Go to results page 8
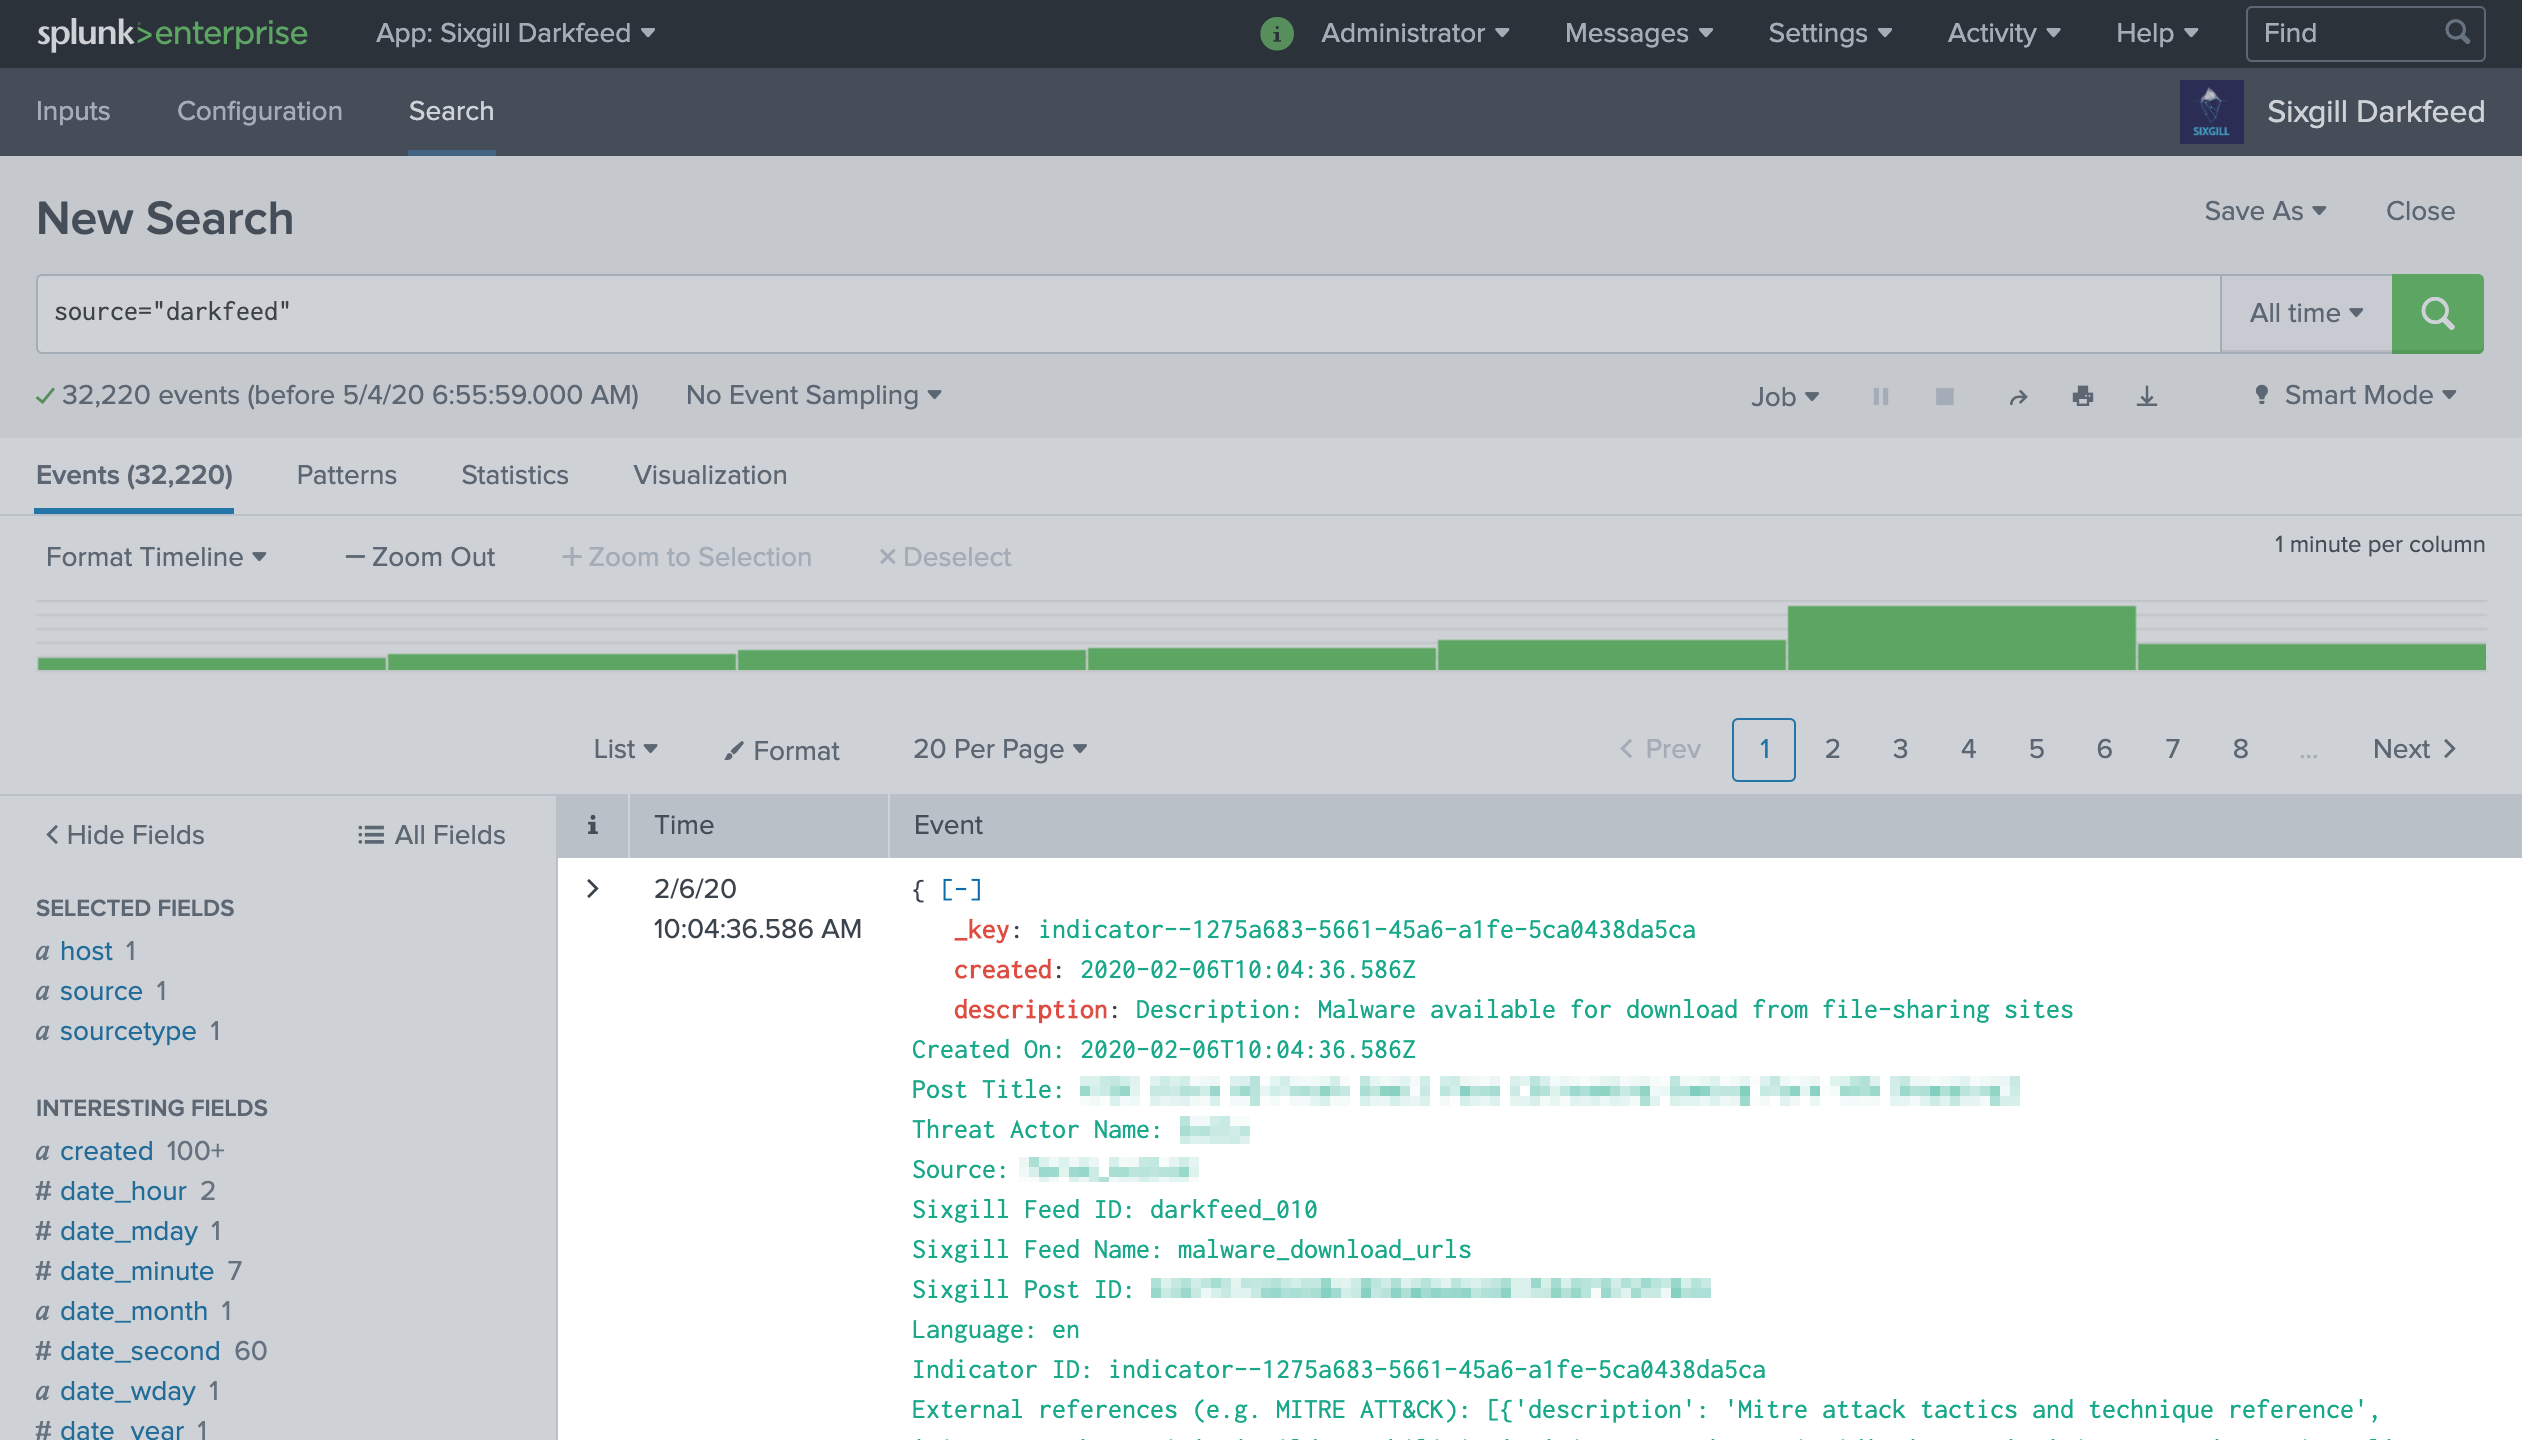Screen dimensions: 2522x1440 pyautogui.click(x=2240, y=749)
